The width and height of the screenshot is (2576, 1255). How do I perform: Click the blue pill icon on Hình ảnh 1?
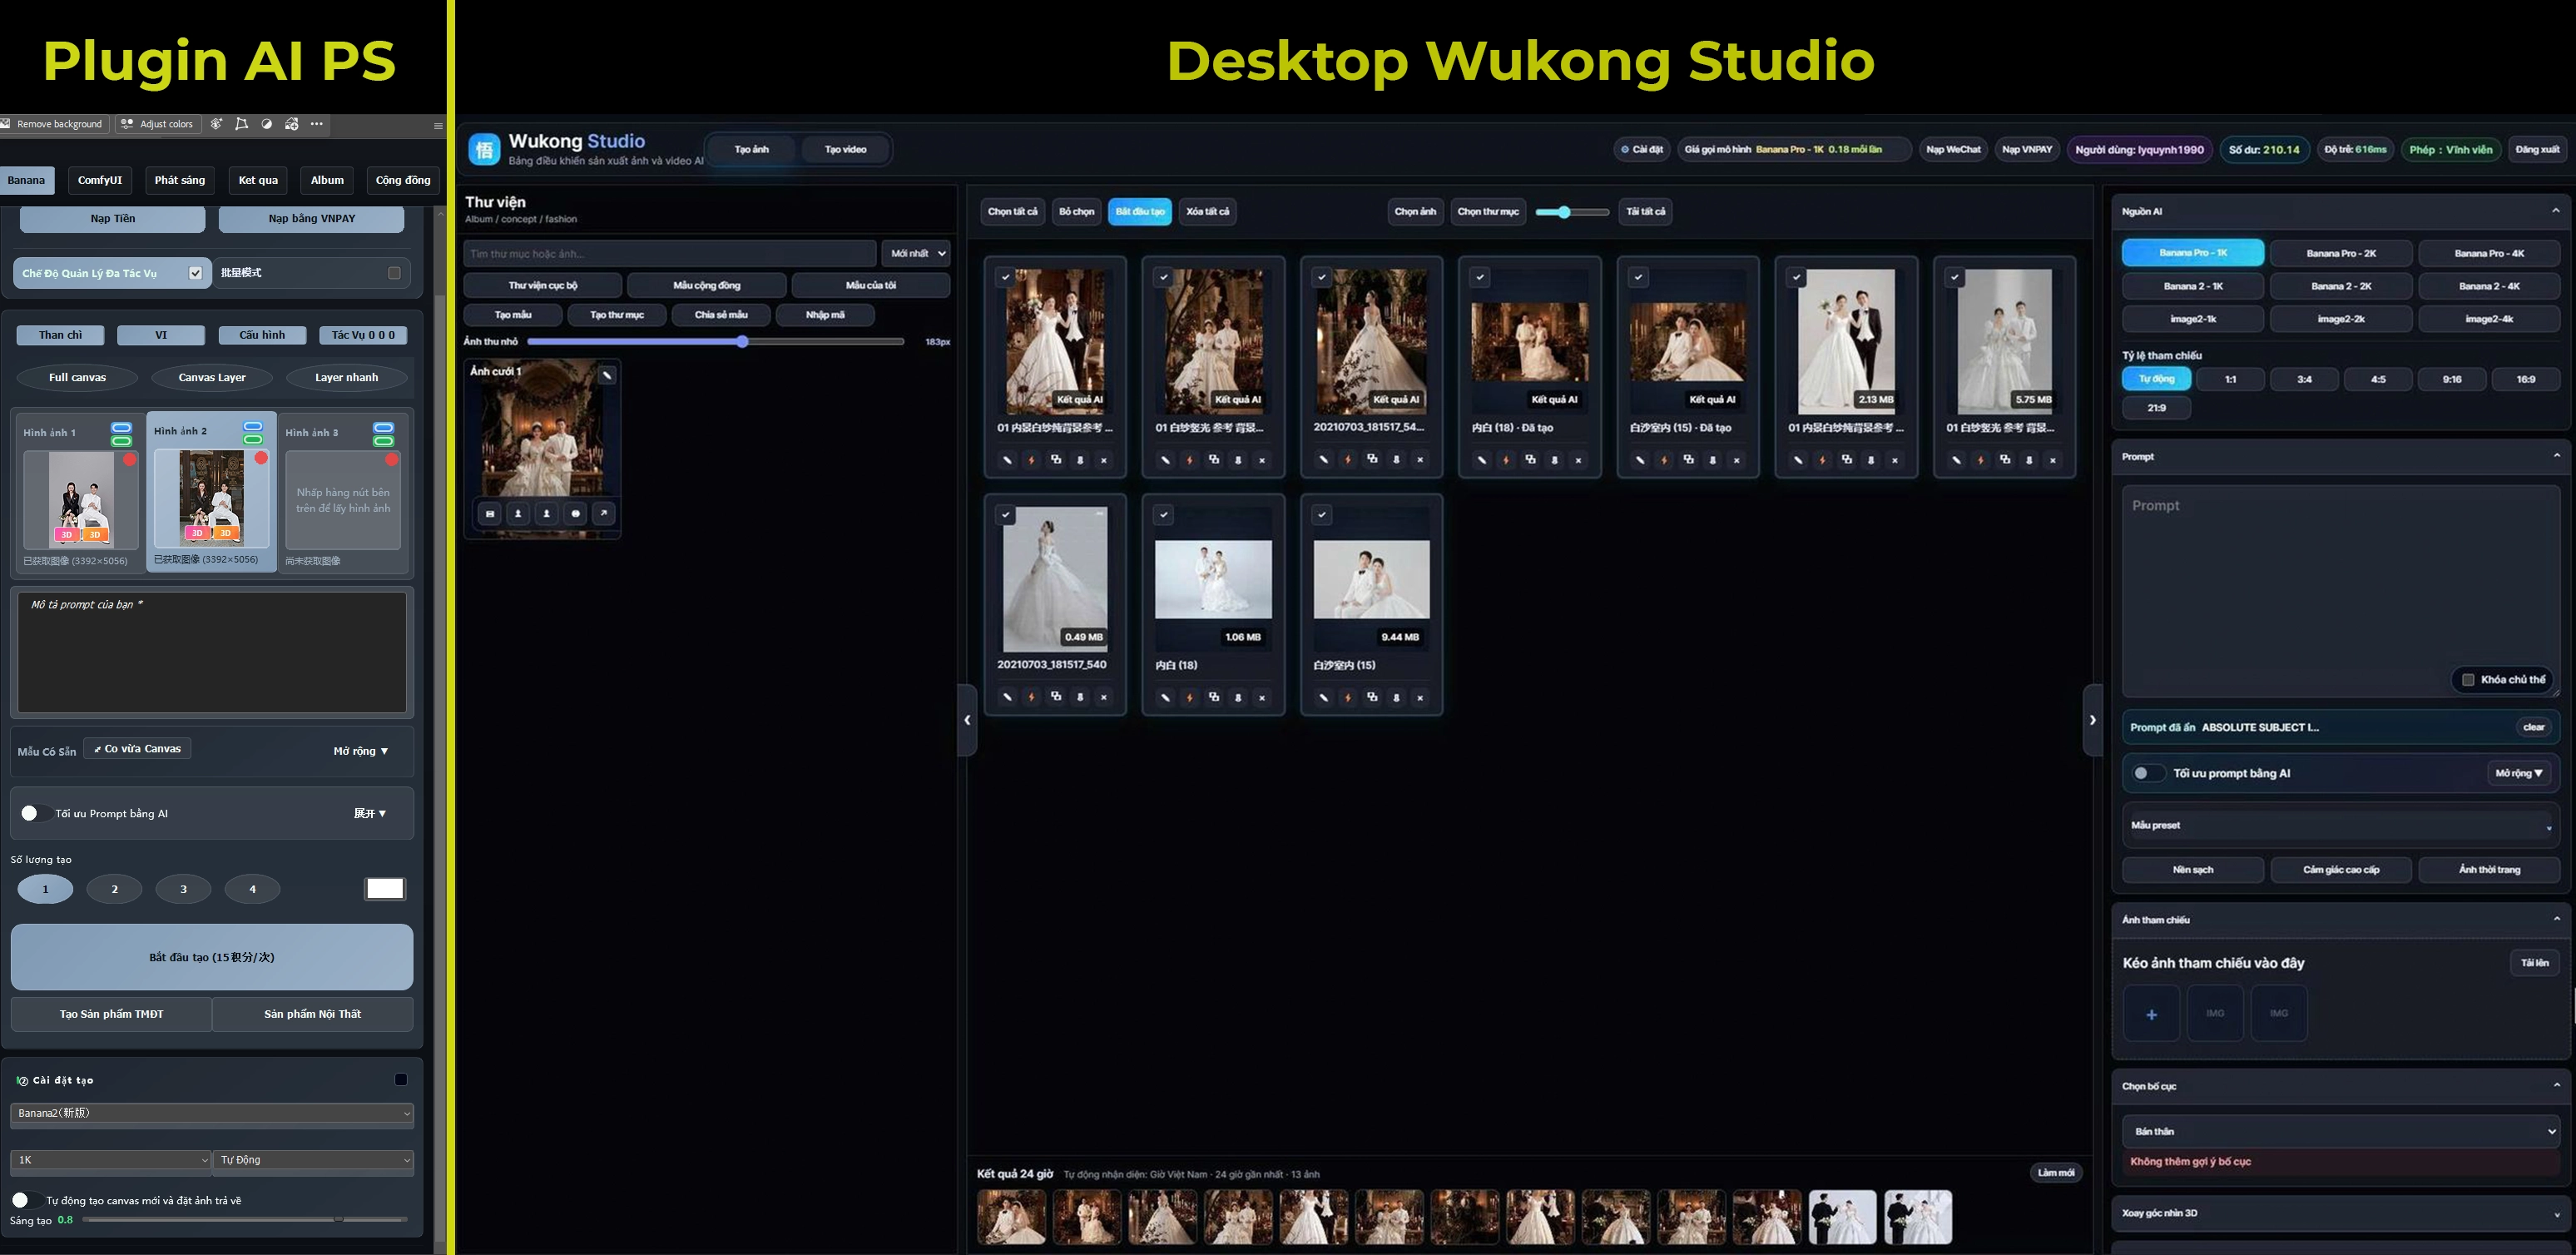[x=121, y=428]
